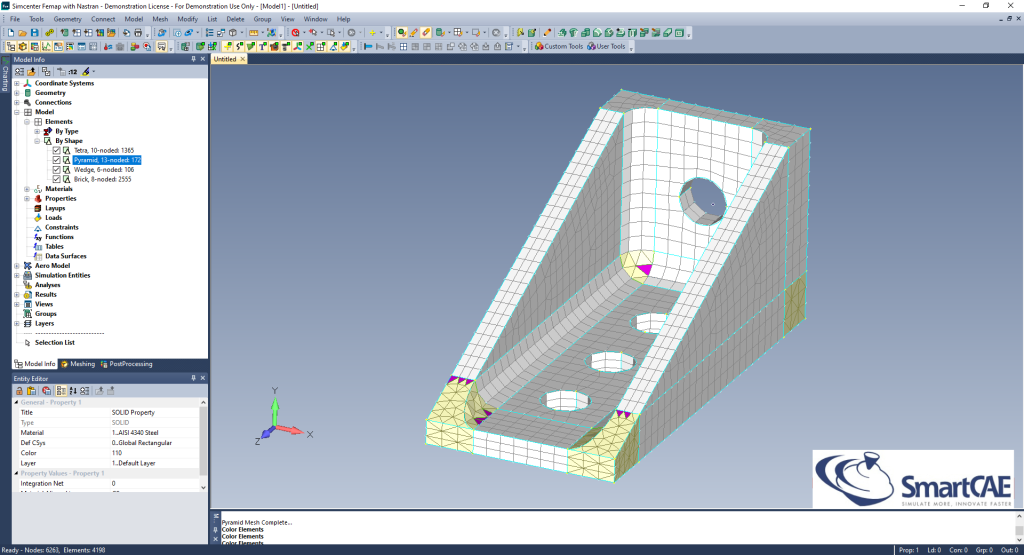Uncheck the Wedge, 6-noded checkbox
The width and height of the screenshot is (1024, 555).
pos(56,169)
